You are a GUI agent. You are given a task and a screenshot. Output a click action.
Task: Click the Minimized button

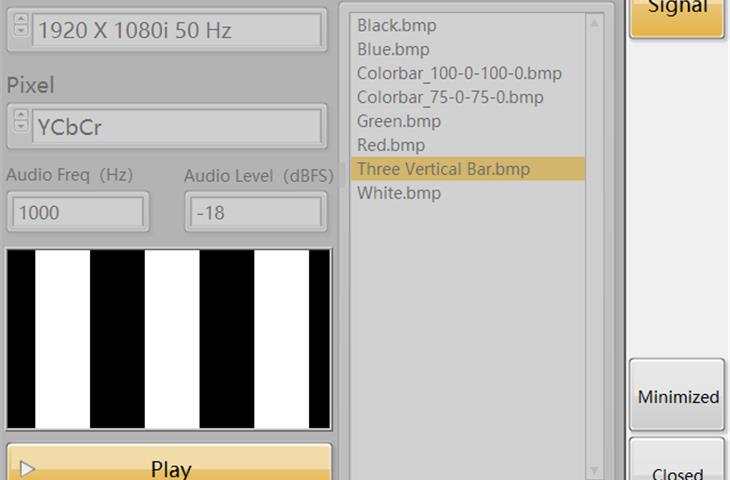pos(677,395)
